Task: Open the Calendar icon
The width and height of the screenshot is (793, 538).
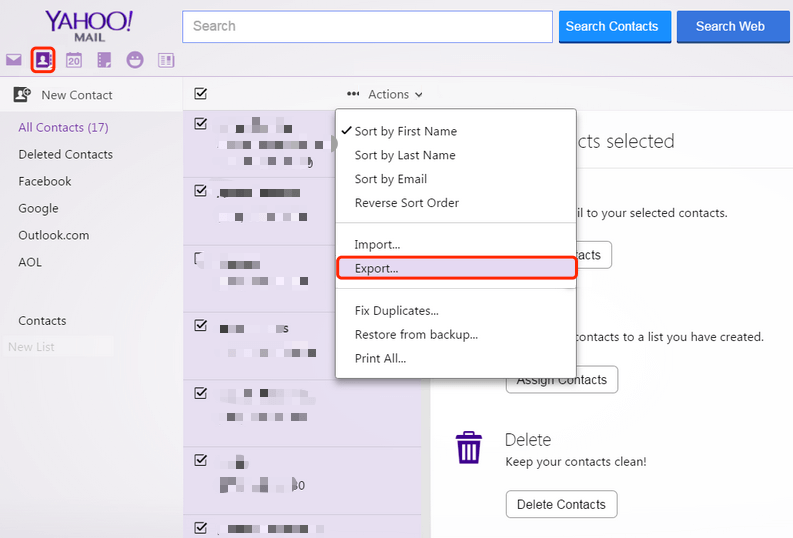Action: [x=74, y=60]
